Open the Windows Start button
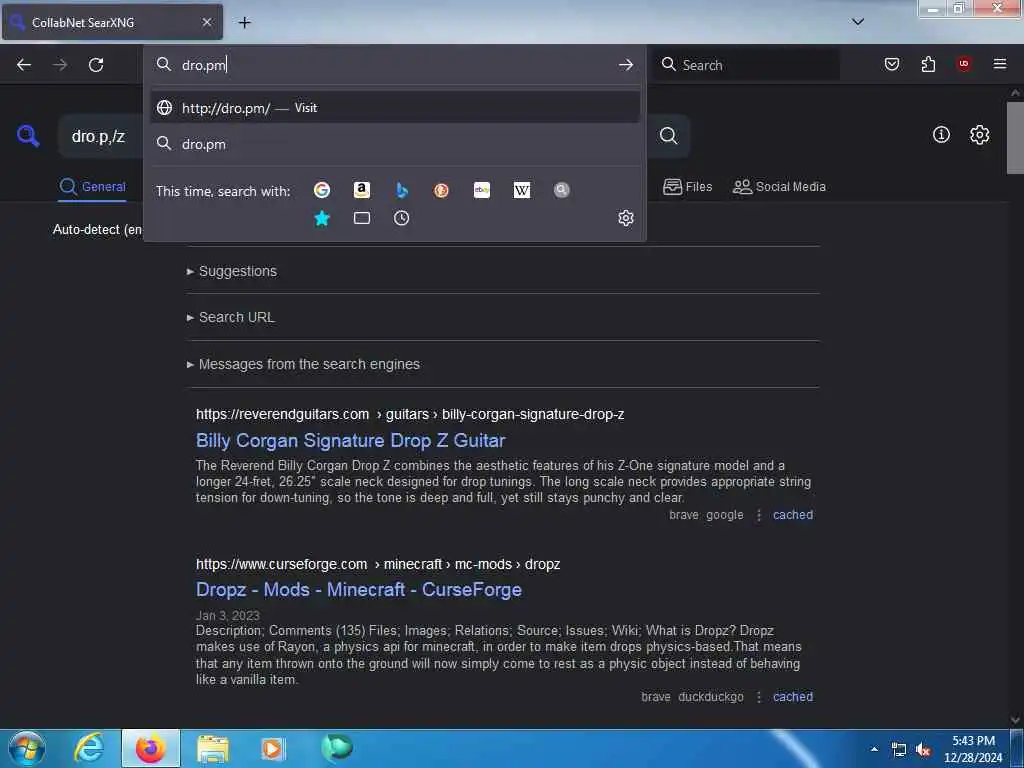The image size is (1024, 768). (x=27, y=748)
